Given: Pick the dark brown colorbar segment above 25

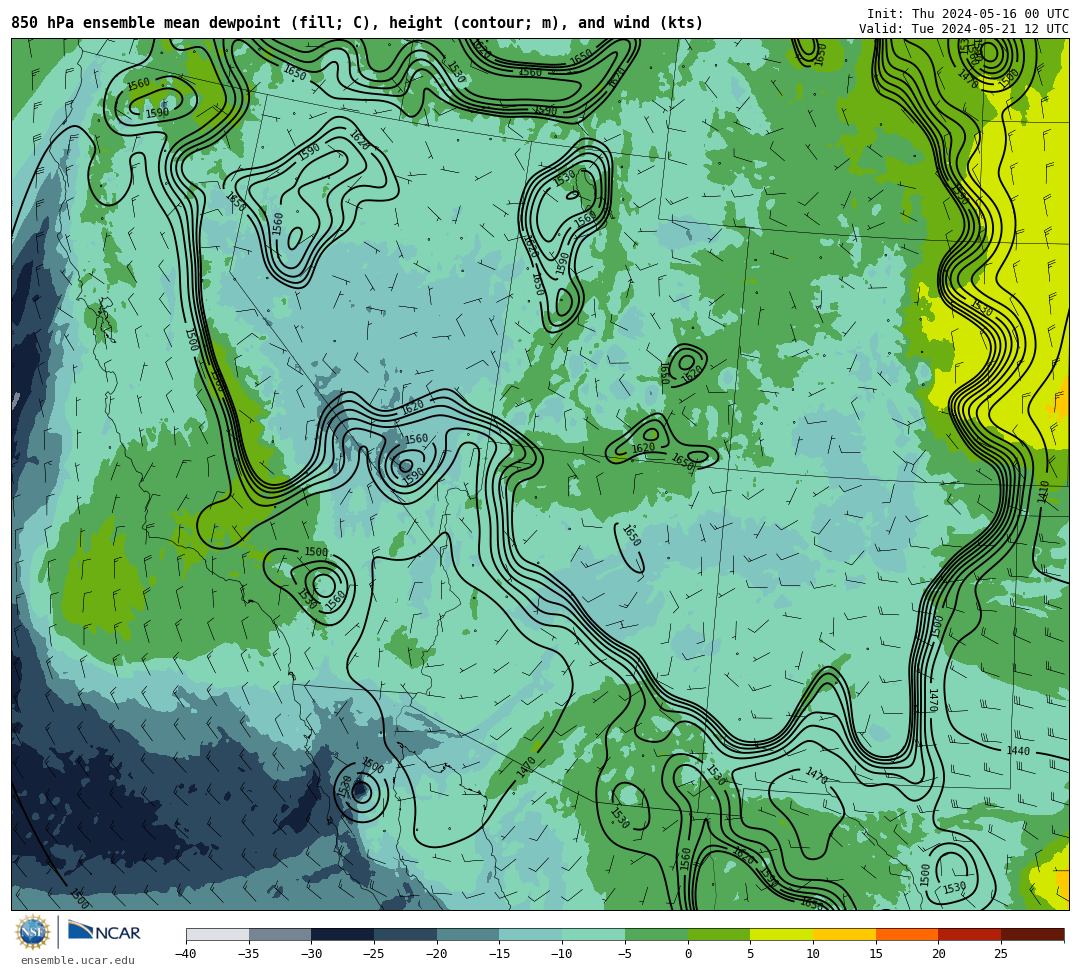Looking at the screenshot, I should pos(1032,934).
